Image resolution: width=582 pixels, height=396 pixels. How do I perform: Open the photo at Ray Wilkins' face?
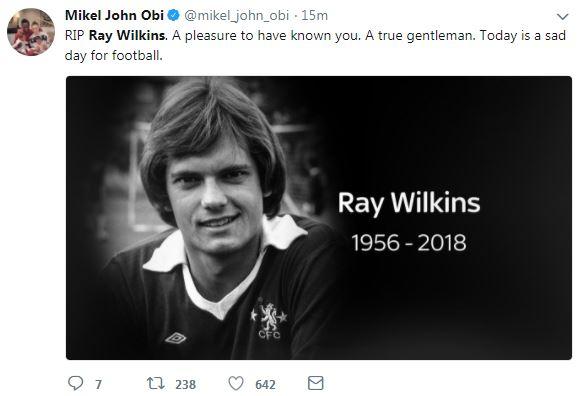pos(213,193)
